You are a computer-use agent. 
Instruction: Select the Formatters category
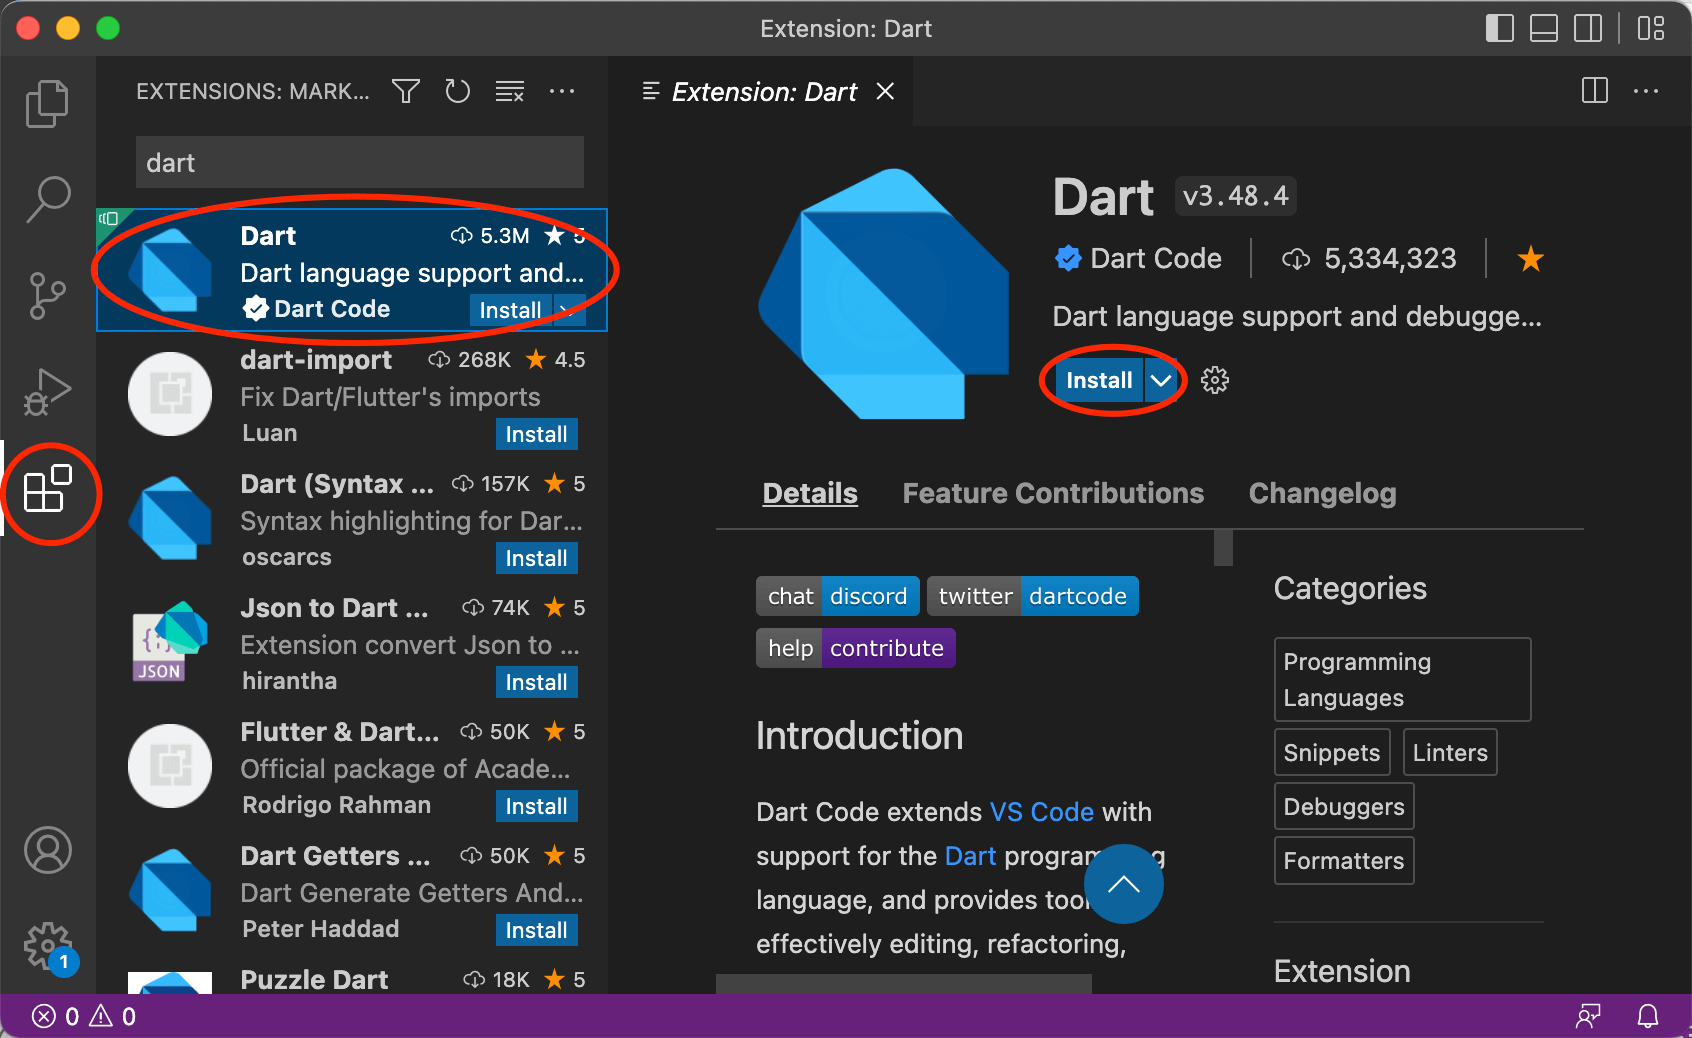(x=1344, y=860)
